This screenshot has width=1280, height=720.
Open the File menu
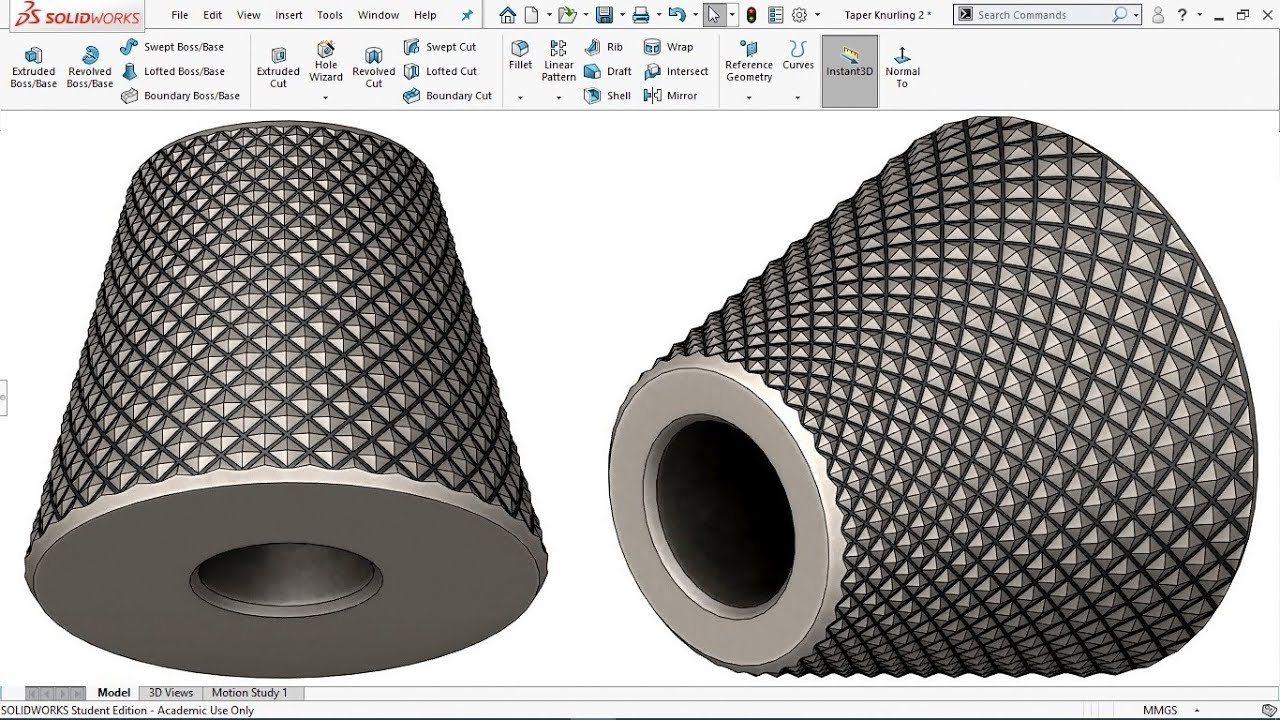pos(180,15)
